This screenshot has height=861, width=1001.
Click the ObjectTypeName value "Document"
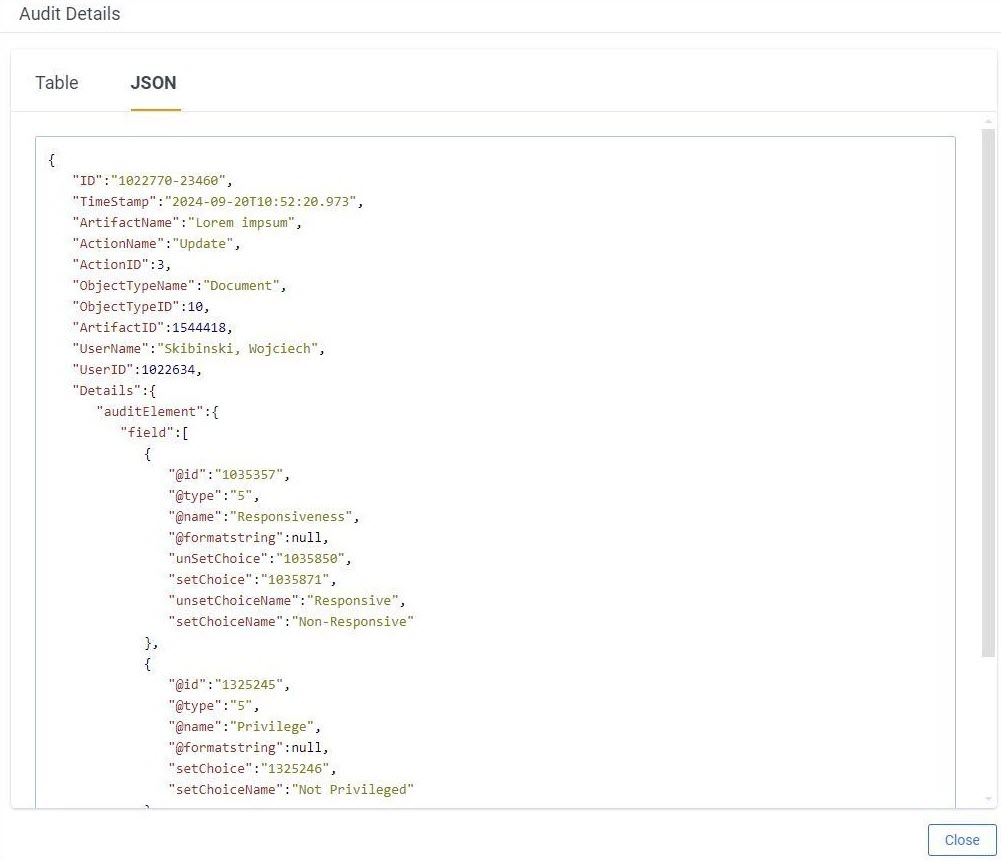(x=241, y=286)
